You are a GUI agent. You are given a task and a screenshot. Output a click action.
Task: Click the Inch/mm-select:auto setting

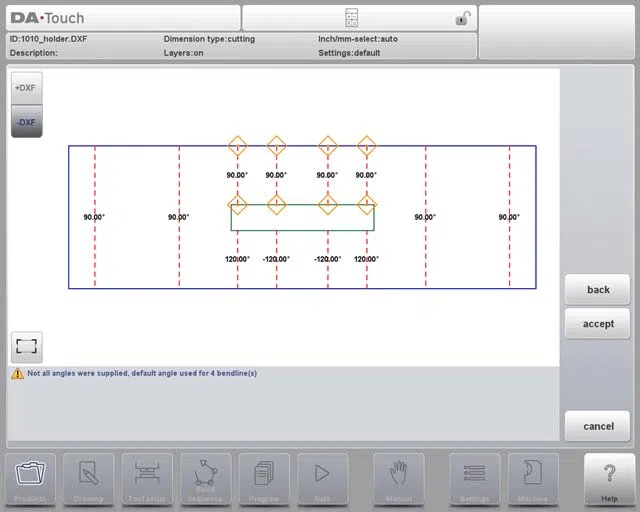tap(358, 39)
